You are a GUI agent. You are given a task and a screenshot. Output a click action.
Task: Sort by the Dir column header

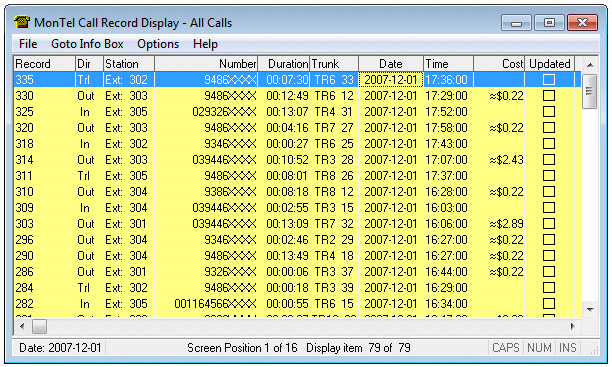click(x=89, y=64)
